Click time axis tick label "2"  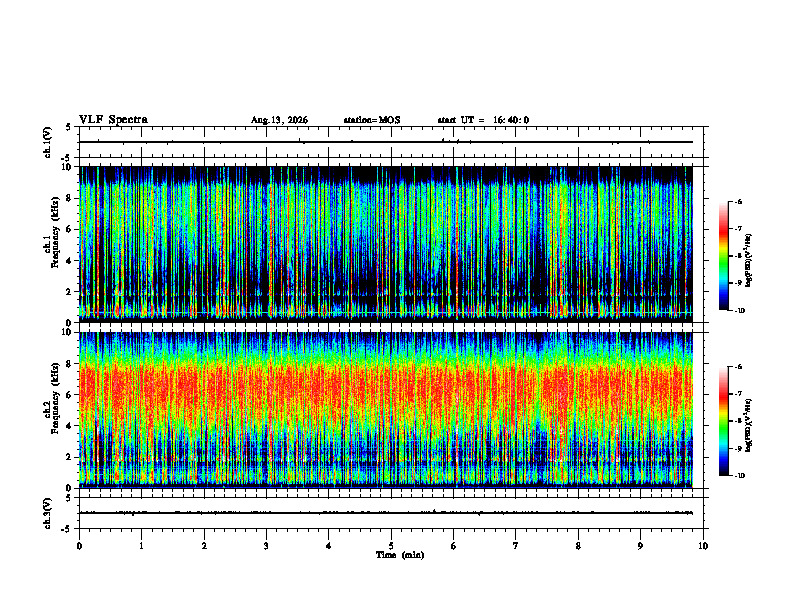[204, 546]
